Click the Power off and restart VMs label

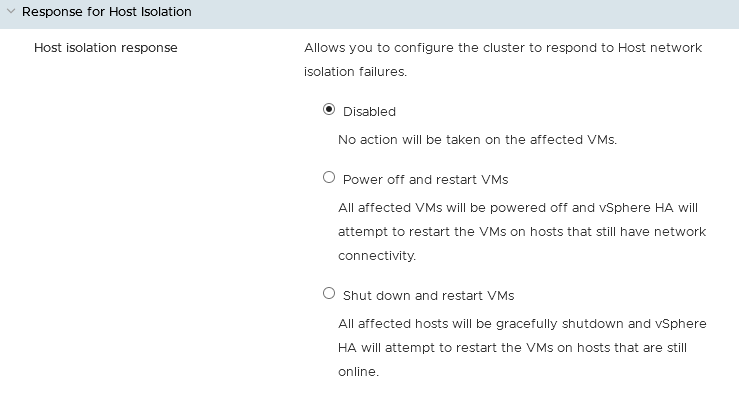coord(425,180)
